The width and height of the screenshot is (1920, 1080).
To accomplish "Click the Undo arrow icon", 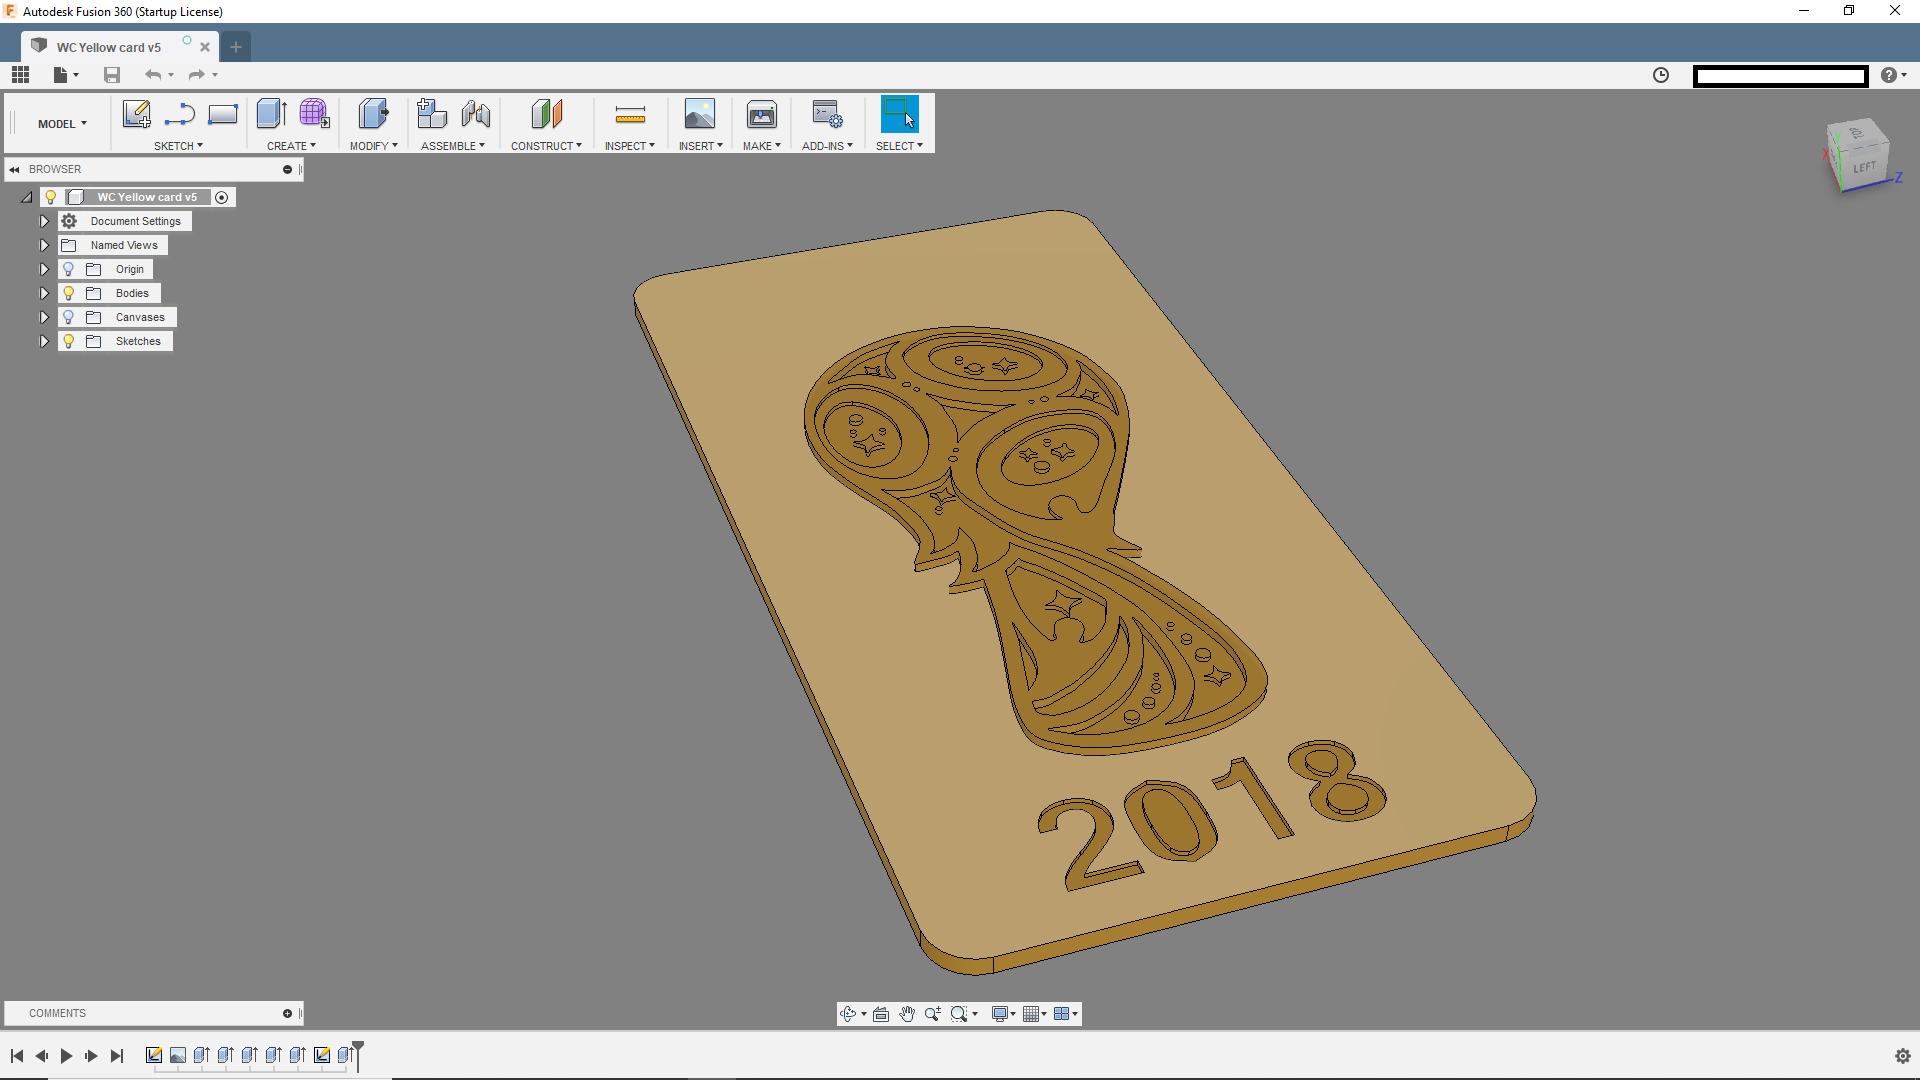I will [153, 75].
